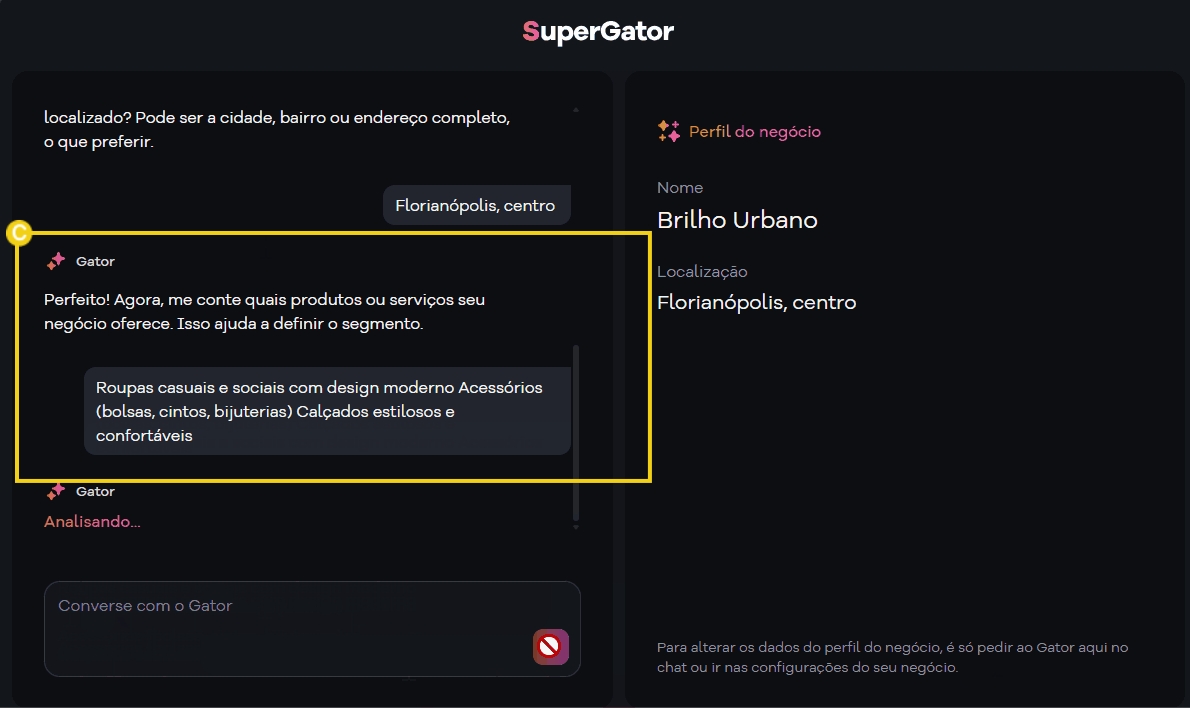Click Gator's "Perfeito! Agora, me conte" message
The height and width of the screenshot is (708, 1190).
264,312
